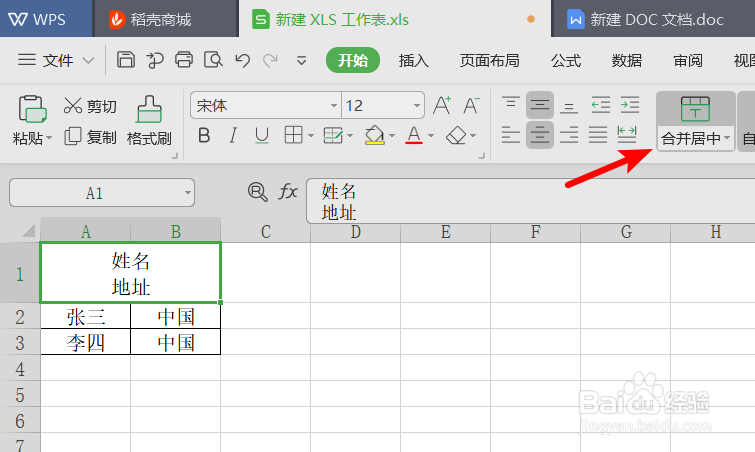Click row header 4
This screenshot has width=755, height=452.
(20, 369)
